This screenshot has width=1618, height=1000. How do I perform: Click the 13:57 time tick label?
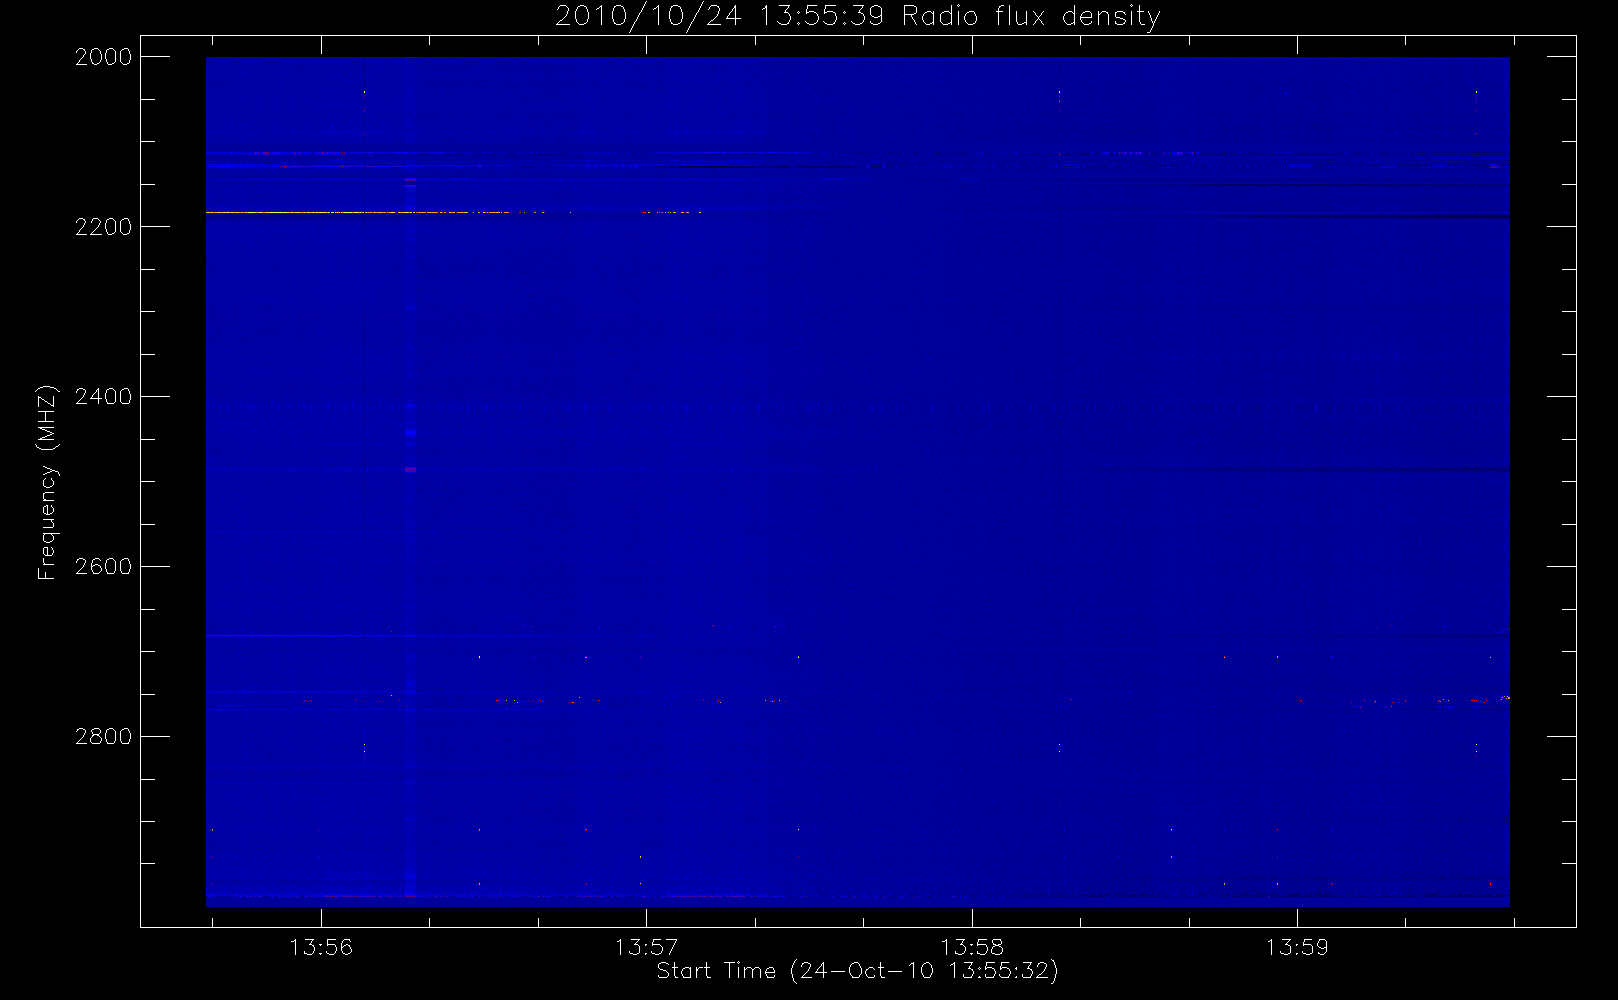(646, 947)
